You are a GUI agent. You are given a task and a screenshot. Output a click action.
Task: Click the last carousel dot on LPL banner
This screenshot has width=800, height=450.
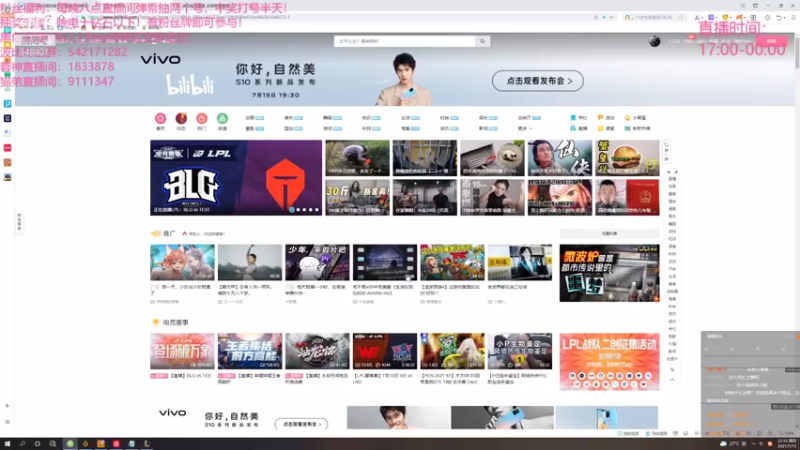click(316, 210)
